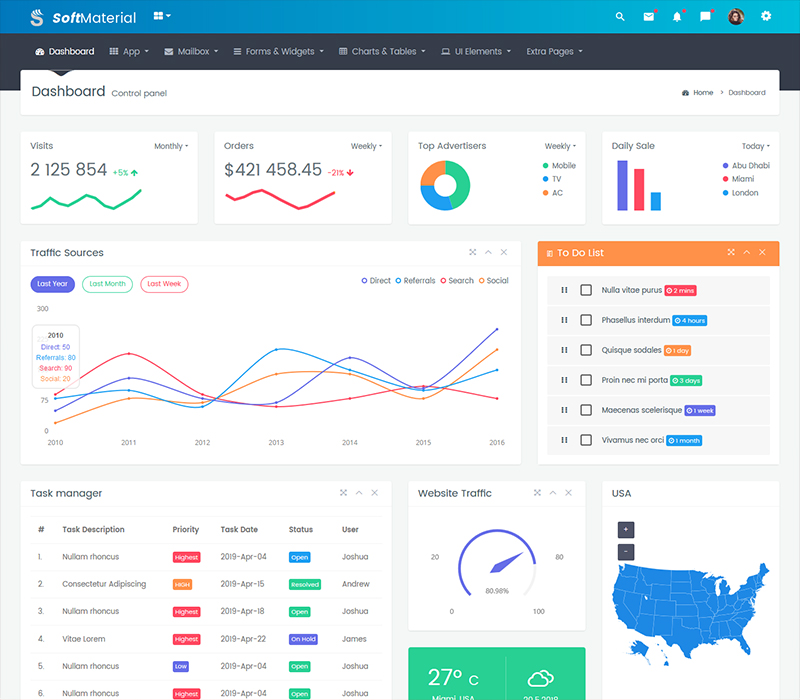
Task: Open the Monthly dropdown in Visits card
Action: coord(171,146)
